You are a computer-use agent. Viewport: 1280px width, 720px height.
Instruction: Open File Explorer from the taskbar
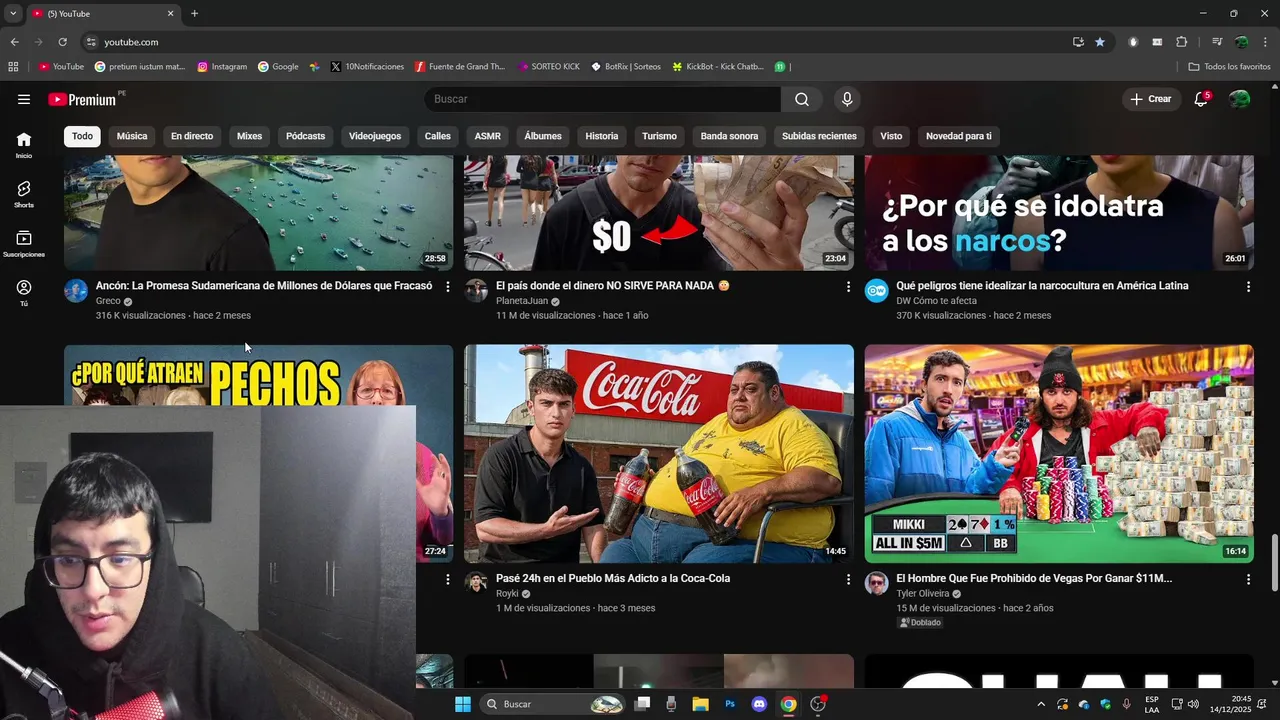[700, 704]
